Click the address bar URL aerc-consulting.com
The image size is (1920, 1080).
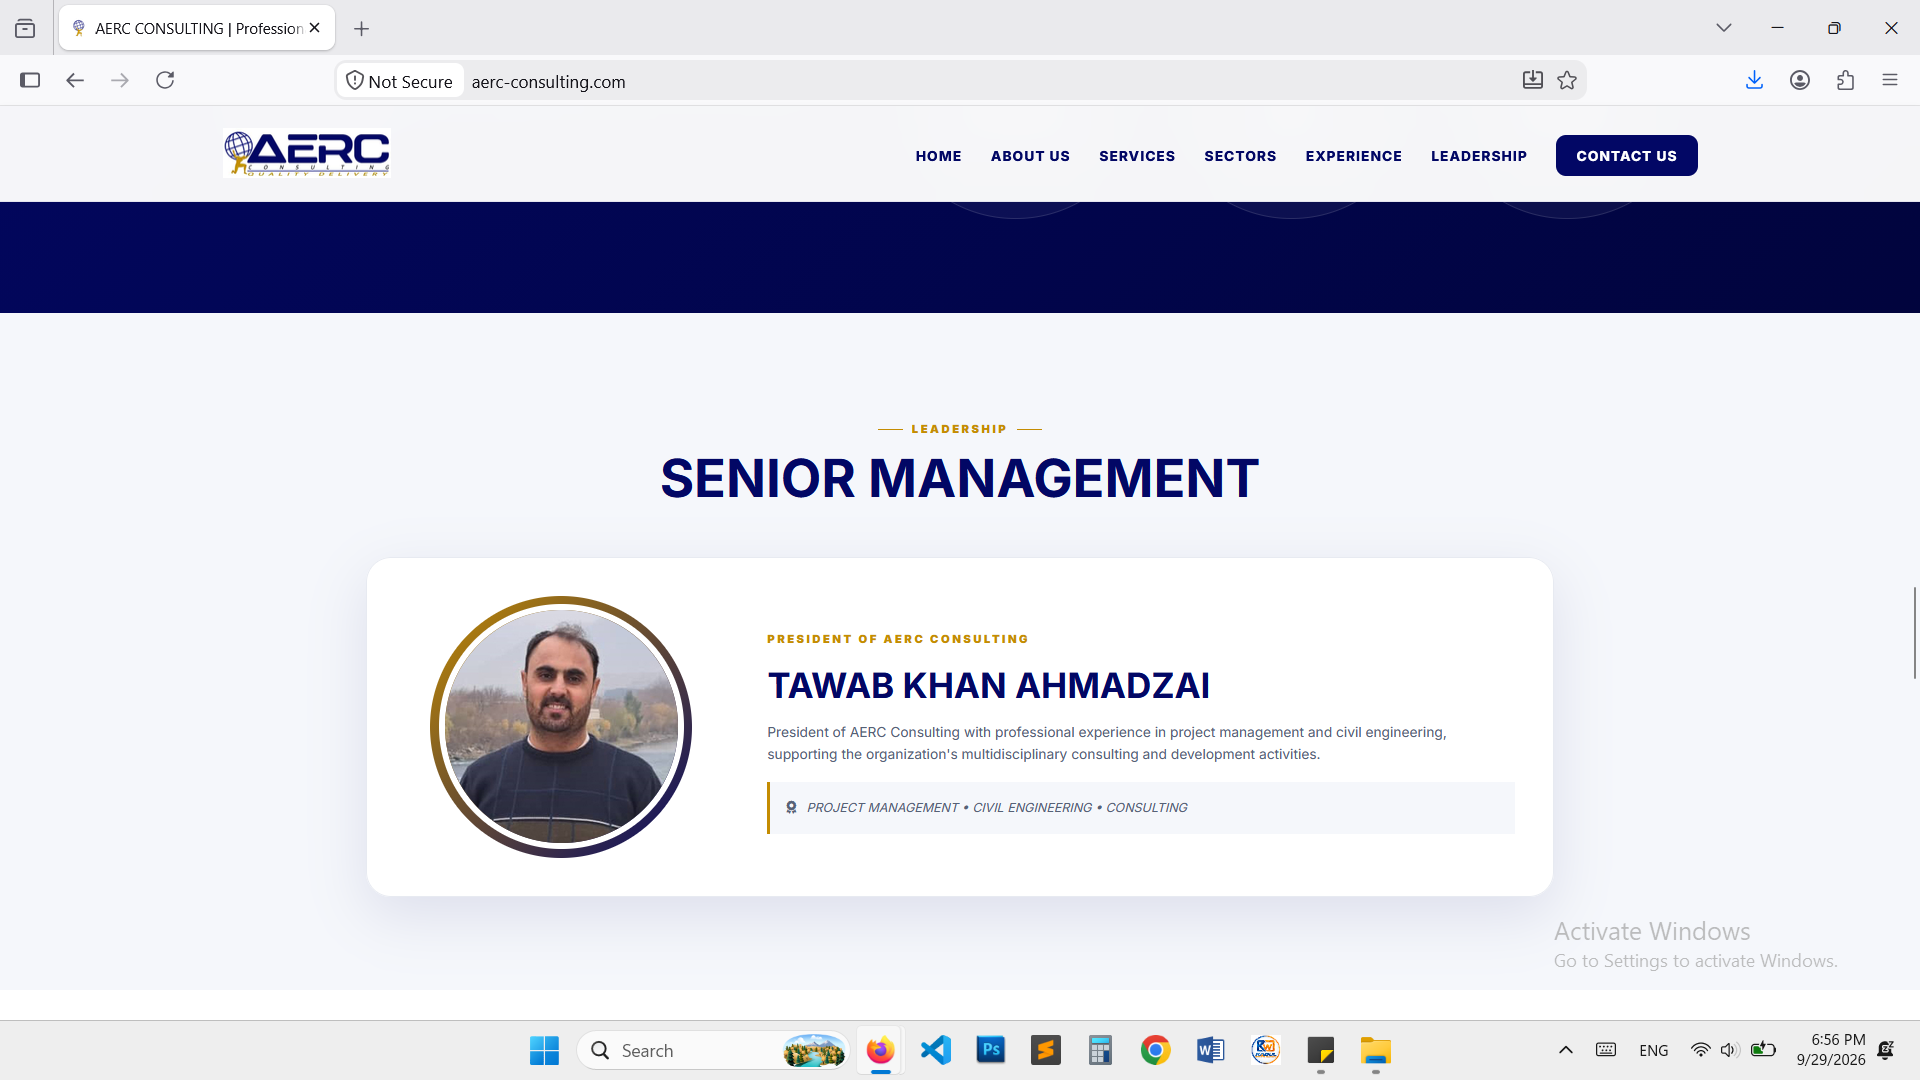tap(548, 82)
